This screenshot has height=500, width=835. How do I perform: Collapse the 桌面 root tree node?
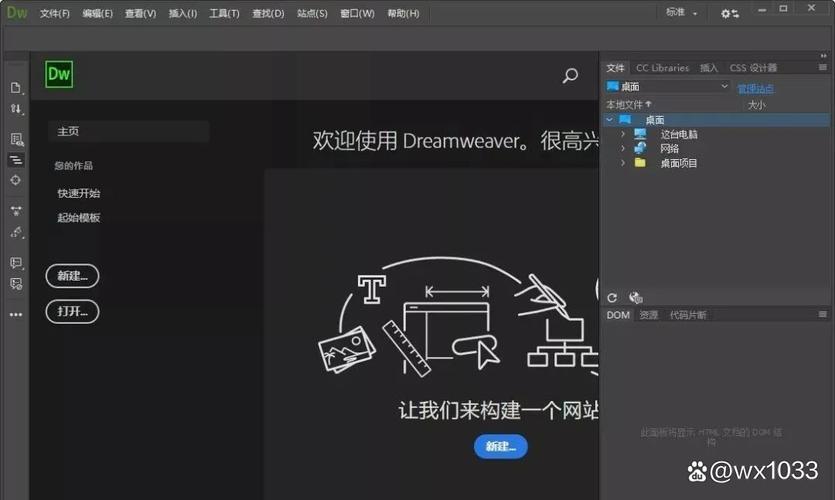(609, 120)
